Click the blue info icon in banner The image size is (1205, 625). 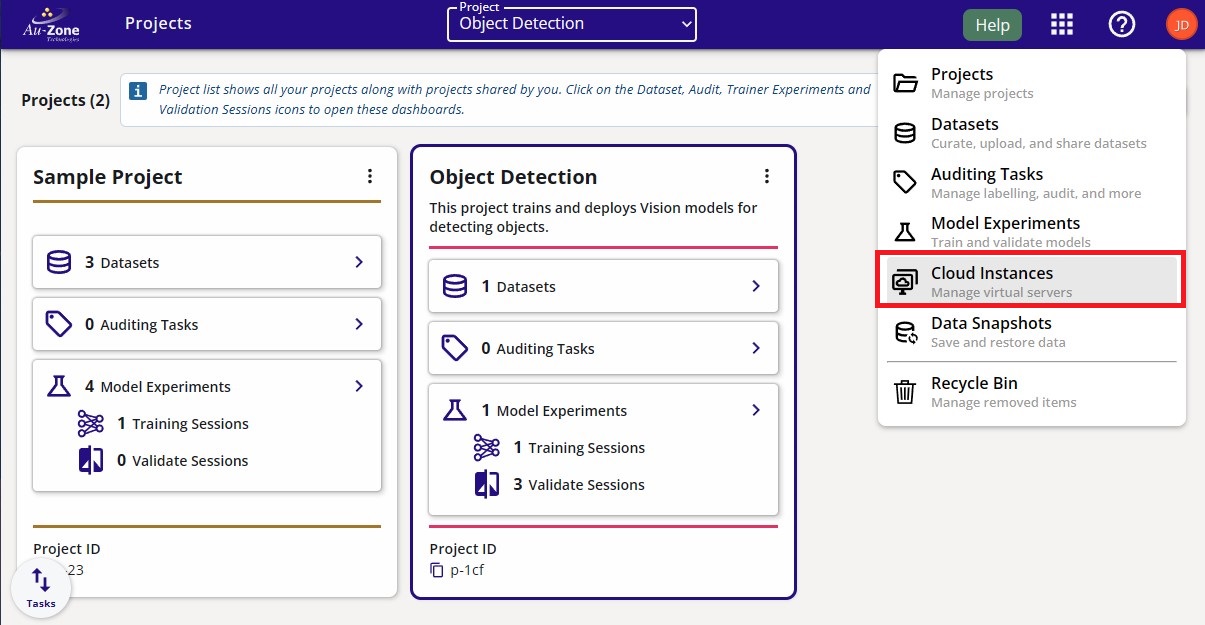point(139,91)
